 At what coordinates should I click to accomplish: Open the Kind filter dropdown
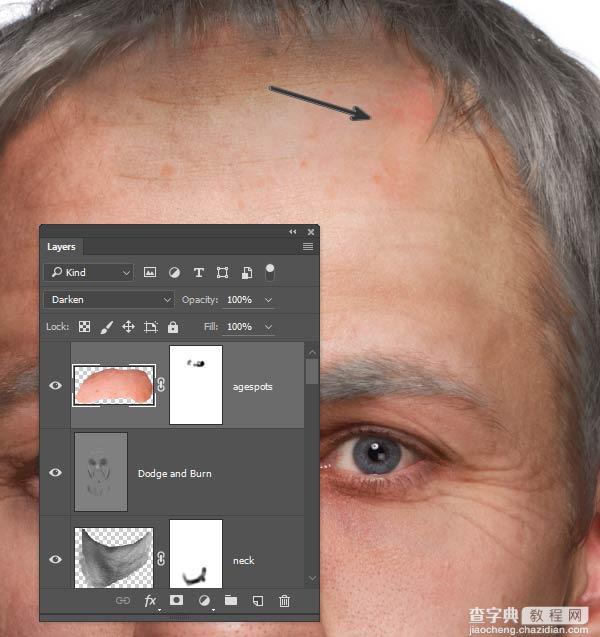(x=89, y=273)
